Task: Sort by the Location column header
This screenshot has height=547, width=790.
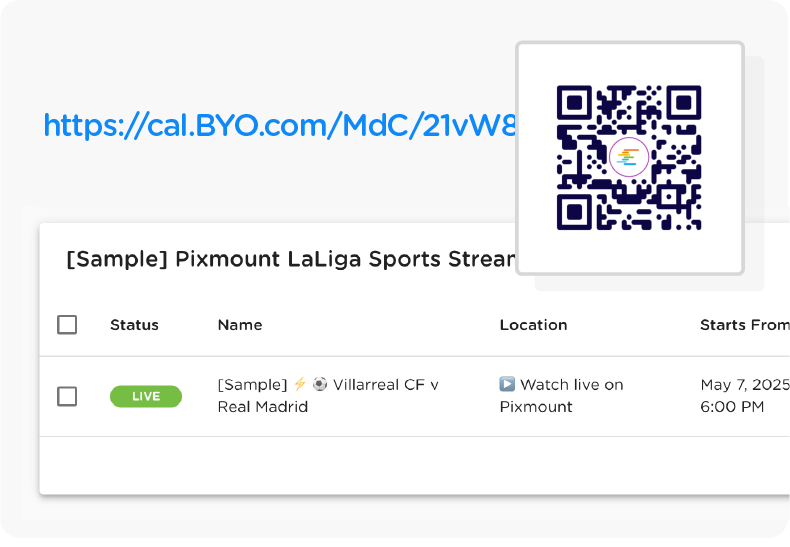Action: tap(534, 325)
